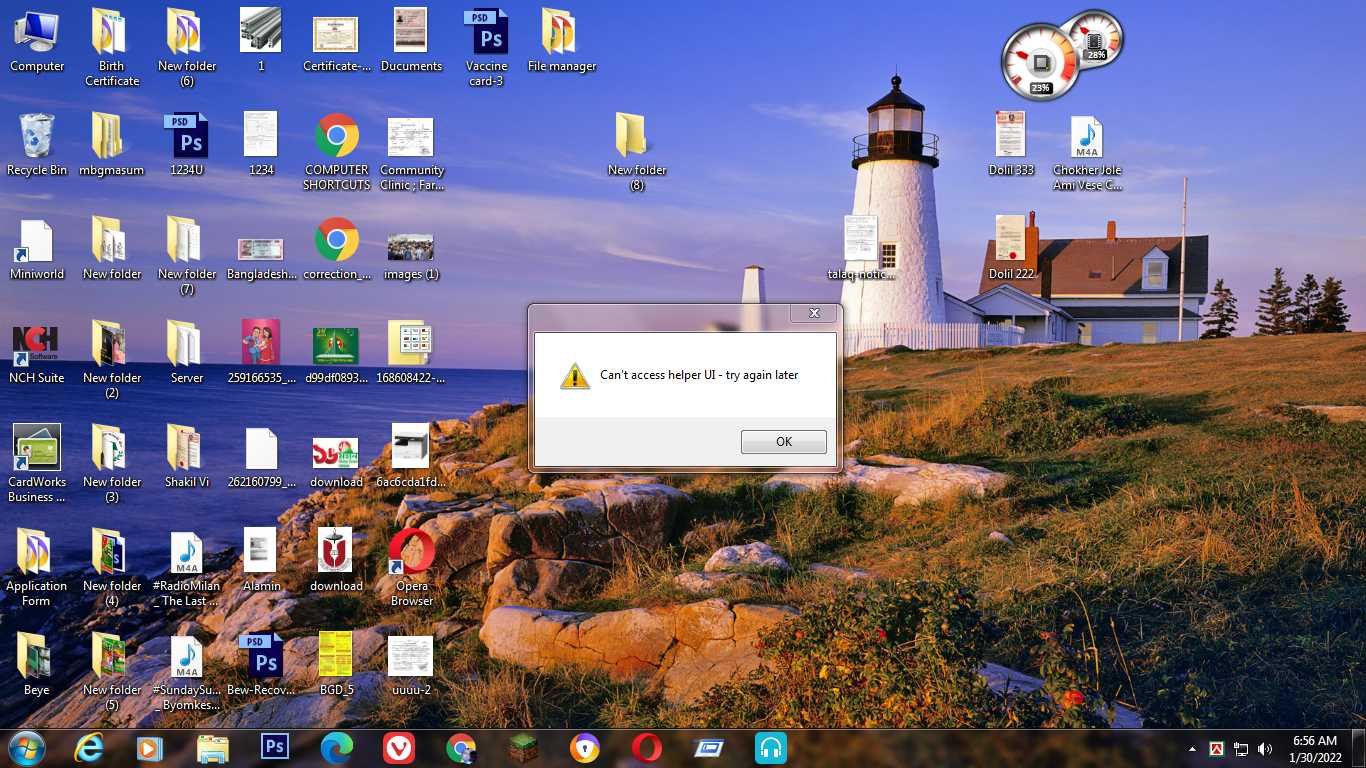The height and width of the screenshot is (768, 1366).
Task: Show hidden system tray icons
Action: 1192,749
